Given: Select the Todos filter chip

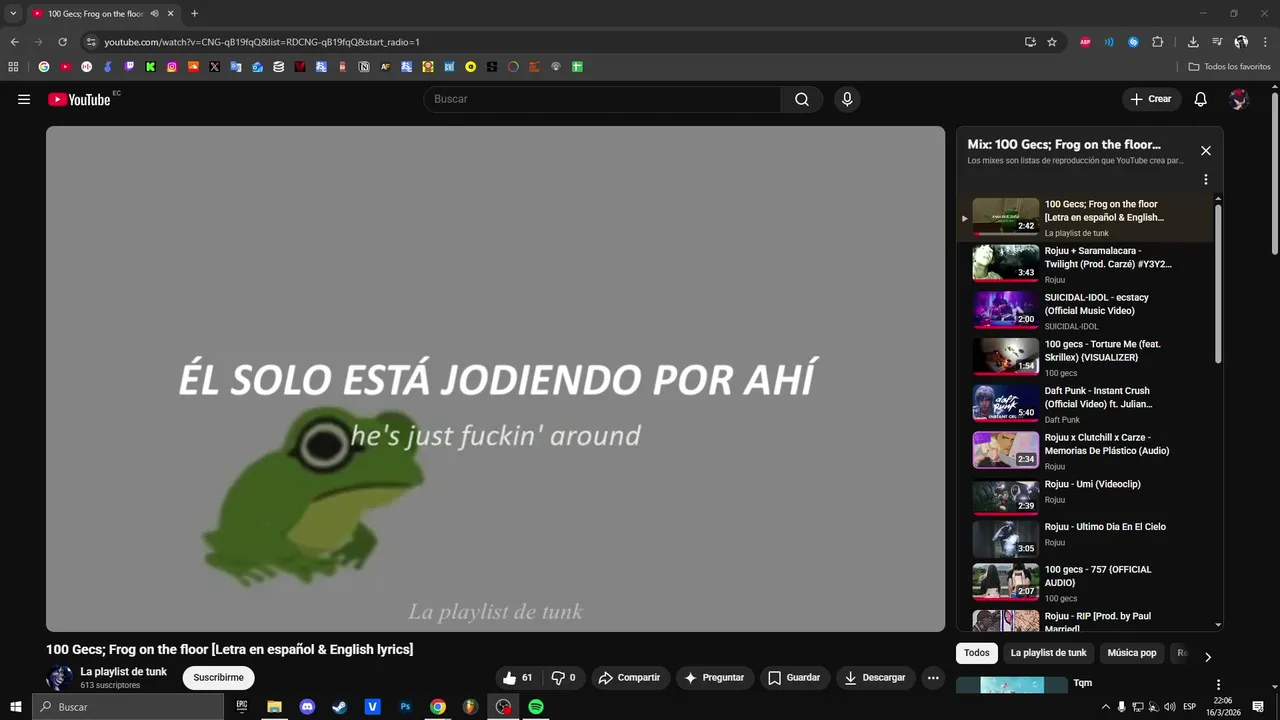Looking at the screenshot, I should tap(977, 653).
